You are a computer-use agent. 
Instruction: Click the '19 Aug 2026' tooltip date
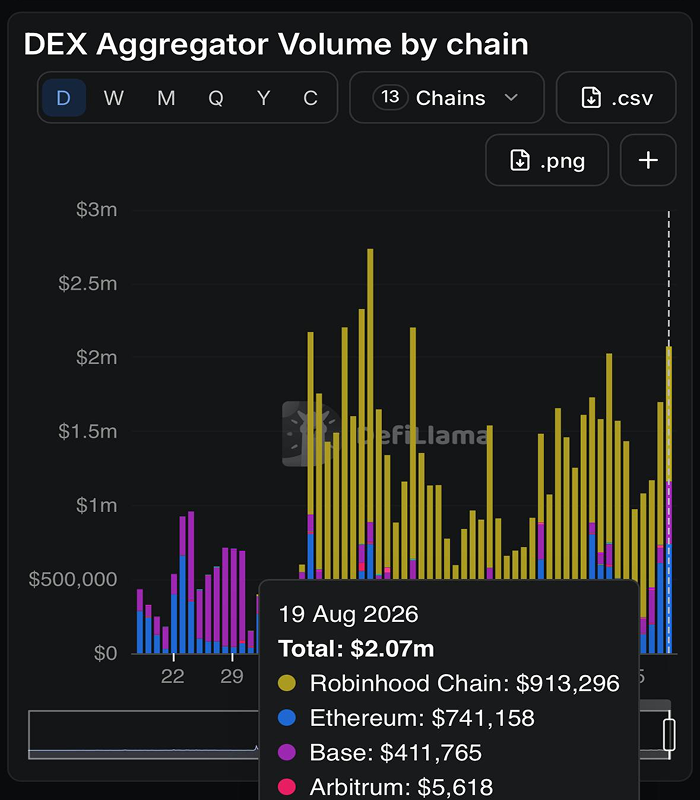click(x=348, y=614)
